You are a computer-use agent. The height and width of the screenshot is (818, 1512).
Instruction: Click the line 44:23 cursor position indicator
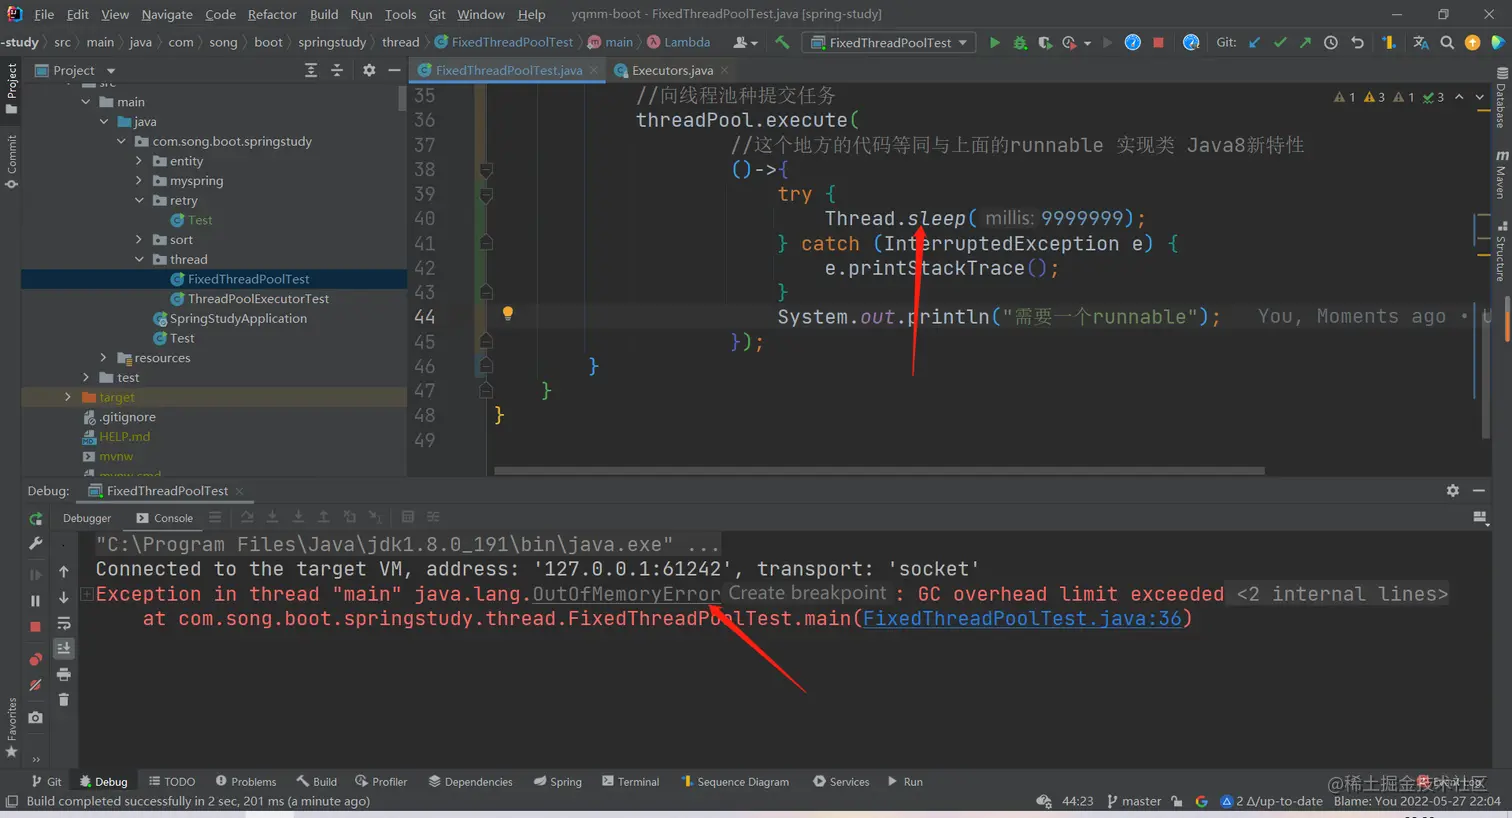[x=1077, y=801]
